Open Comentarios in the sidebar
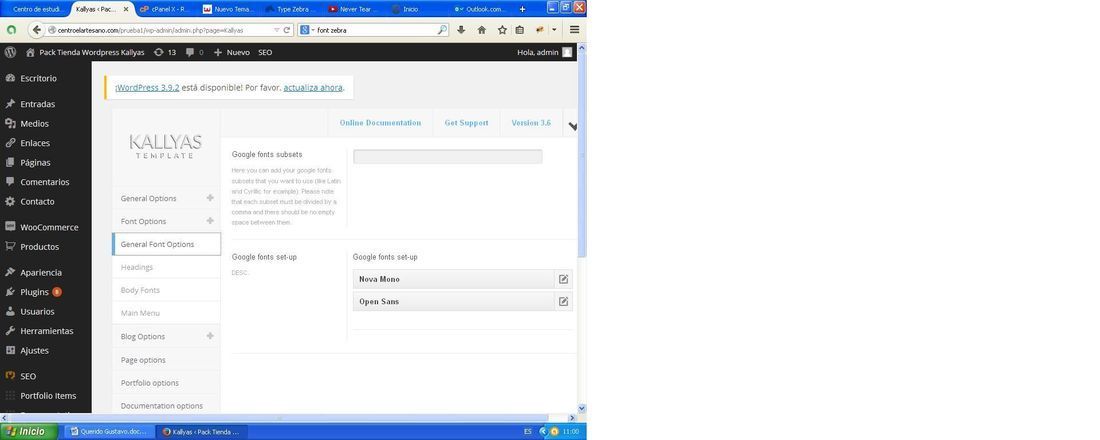 pyautogui.click(x=46, y=182)
